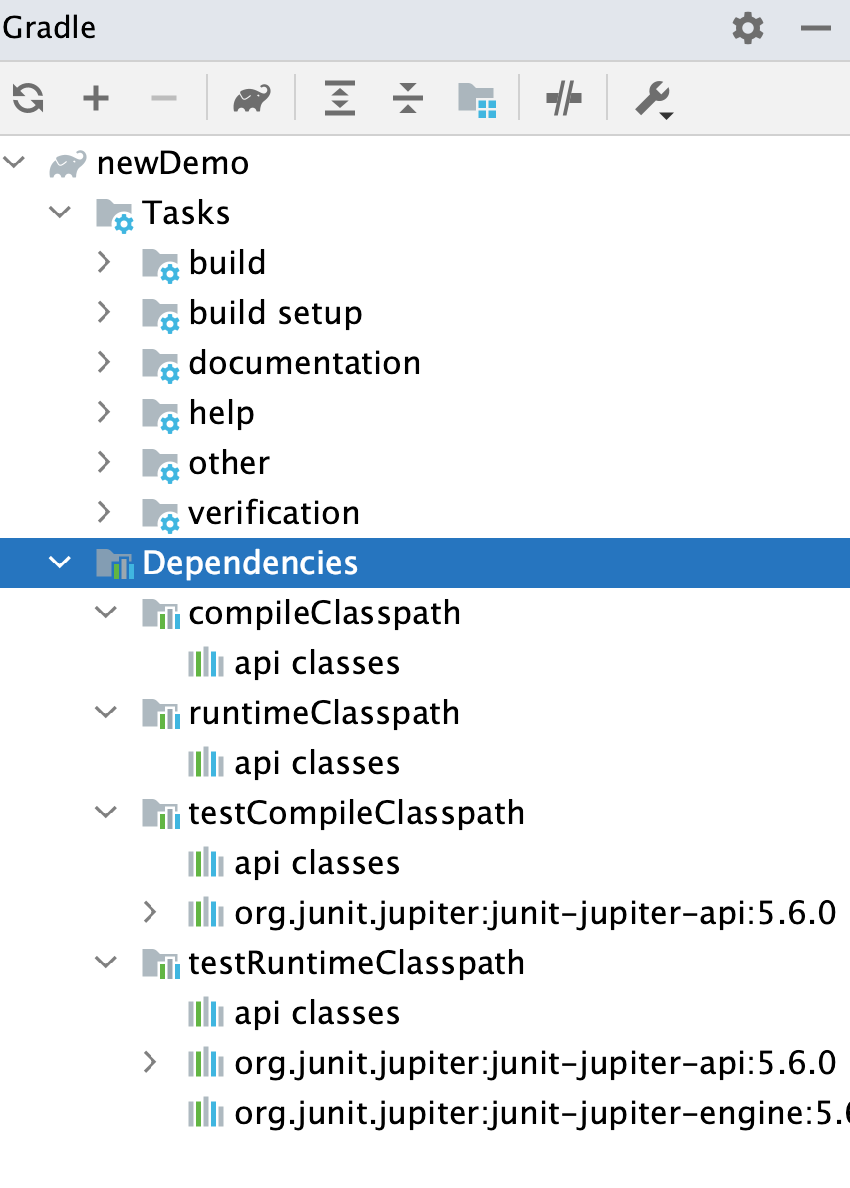Expand junit-jupiter-api under testCompileClasspath
850x1188 pixels.
coord(151,912)
